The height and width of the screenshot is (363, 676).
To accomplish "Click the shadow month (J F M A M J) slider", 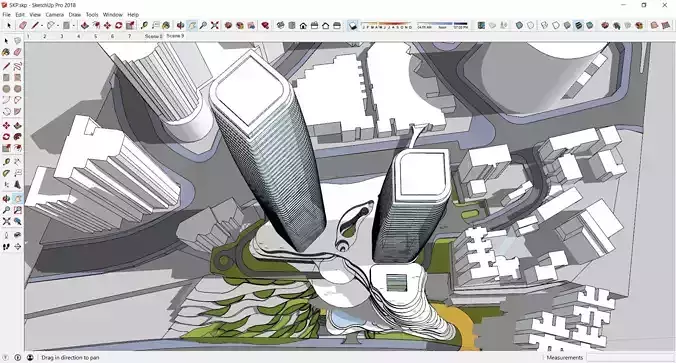I will point(387,25).
